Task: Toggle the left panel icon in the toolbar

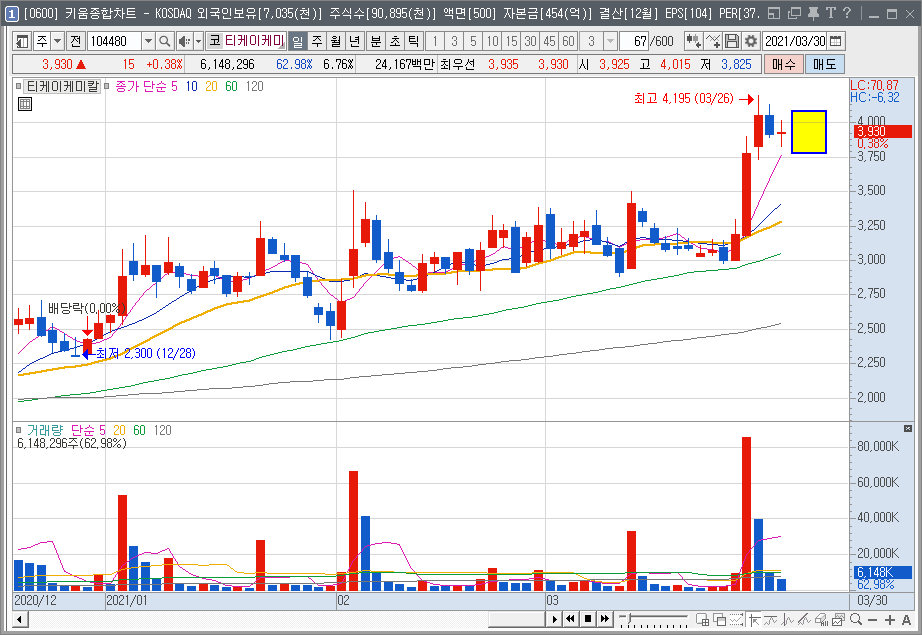Action: pyautogui.click(x=22, y=41)
